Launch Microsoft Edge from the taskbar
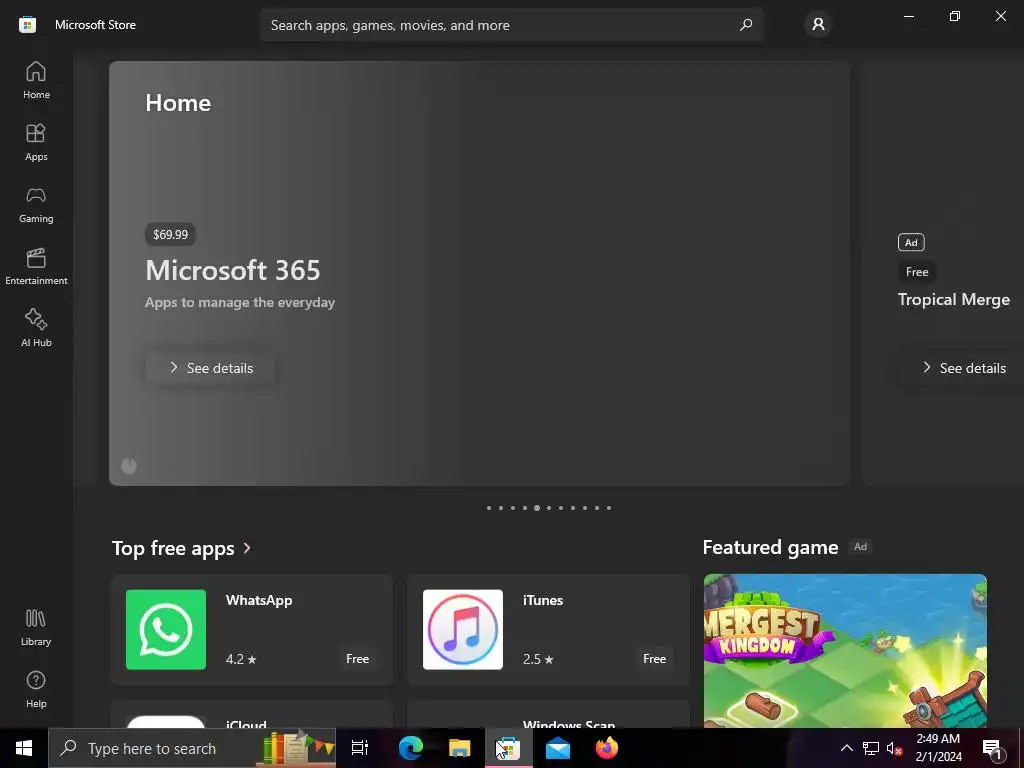Screen dimensions: 1024x768 click(410, 748)
